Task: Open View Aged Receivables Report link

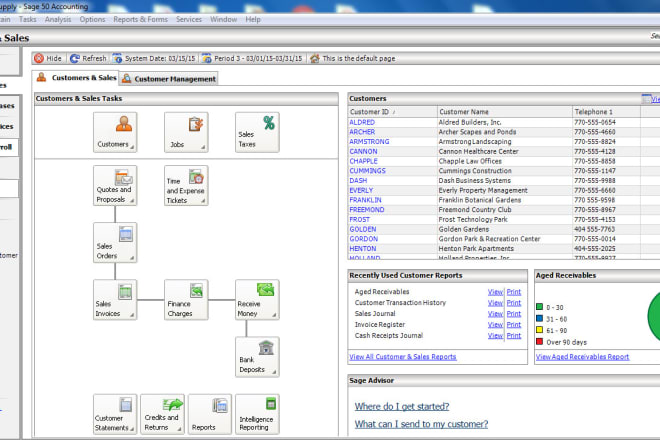Action: click(x=583, y=357)
